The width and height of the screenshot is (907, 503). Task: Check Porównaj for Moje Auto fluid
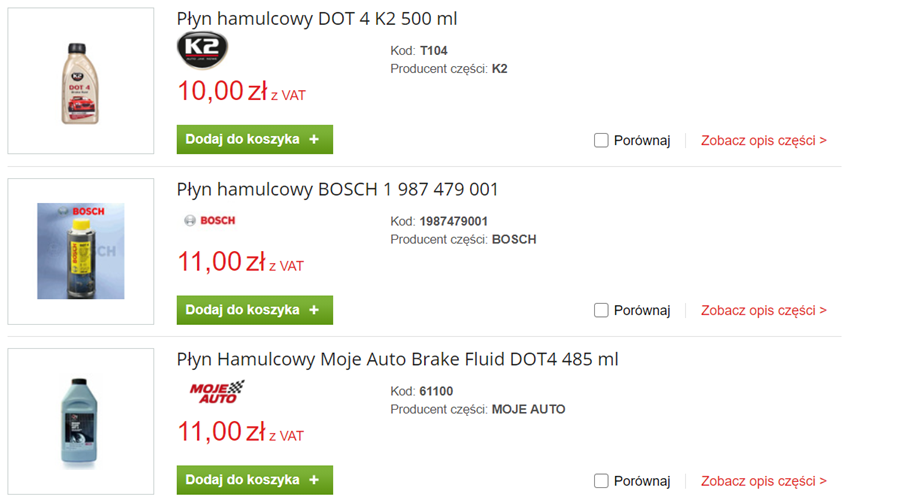601,481
